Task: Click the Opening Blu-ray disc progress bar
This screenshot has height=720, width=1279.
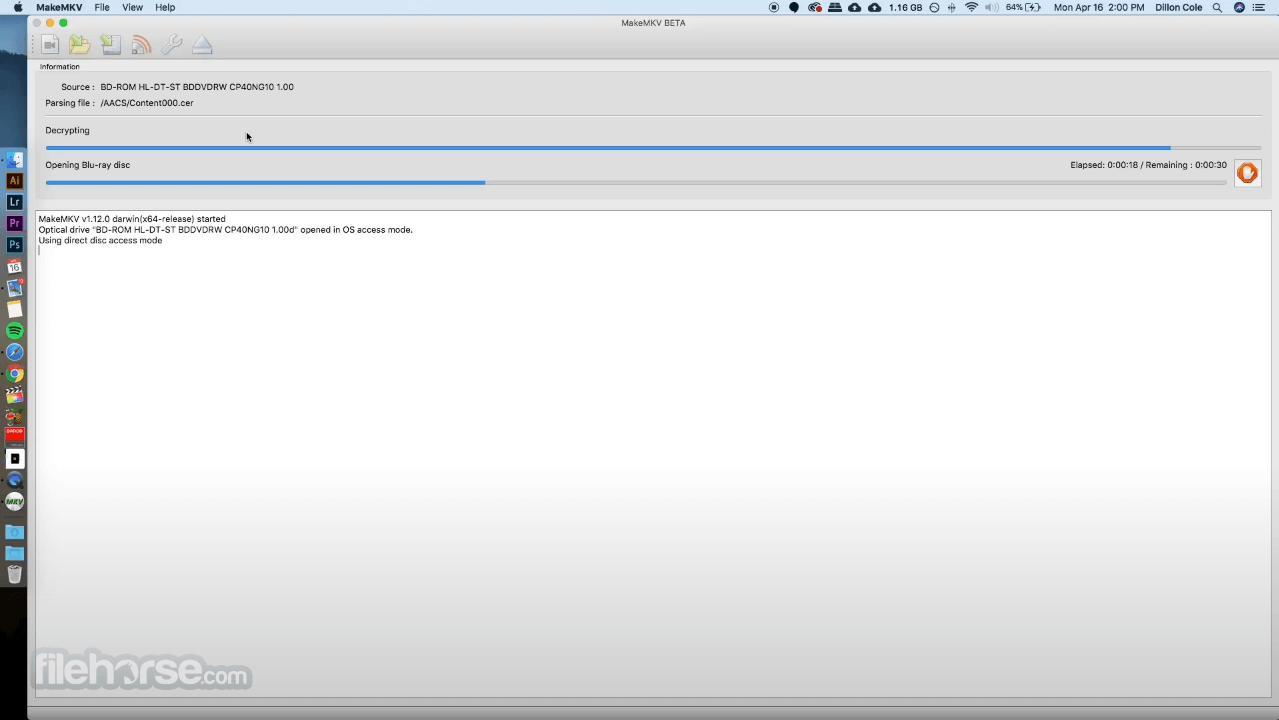Action: pyautogui.click(x=636, y=183)
